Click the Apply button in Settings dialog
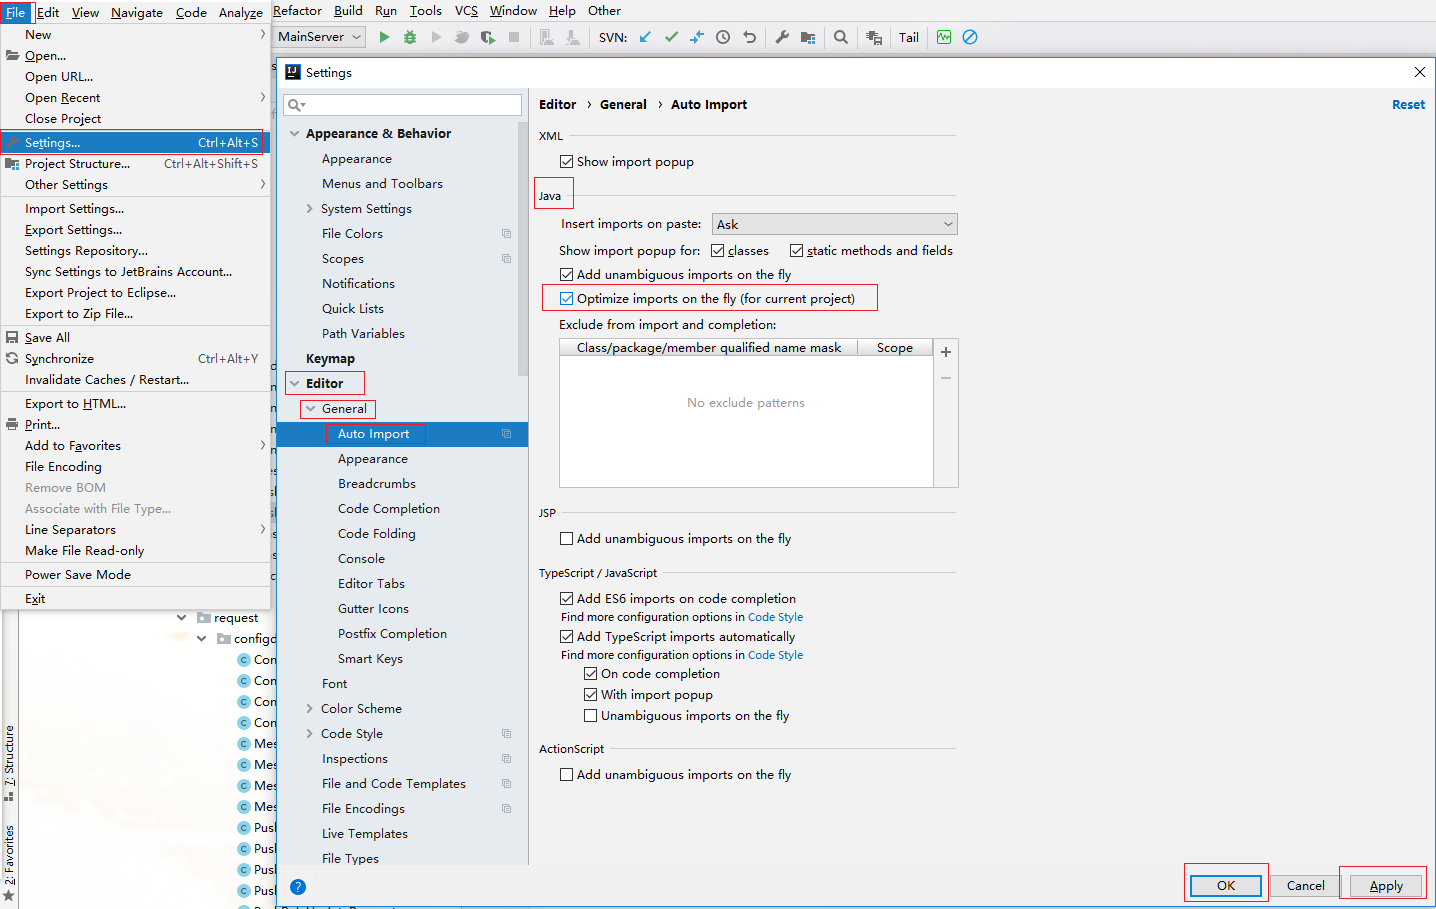Screen dimensions: 1436x909 1386,886
